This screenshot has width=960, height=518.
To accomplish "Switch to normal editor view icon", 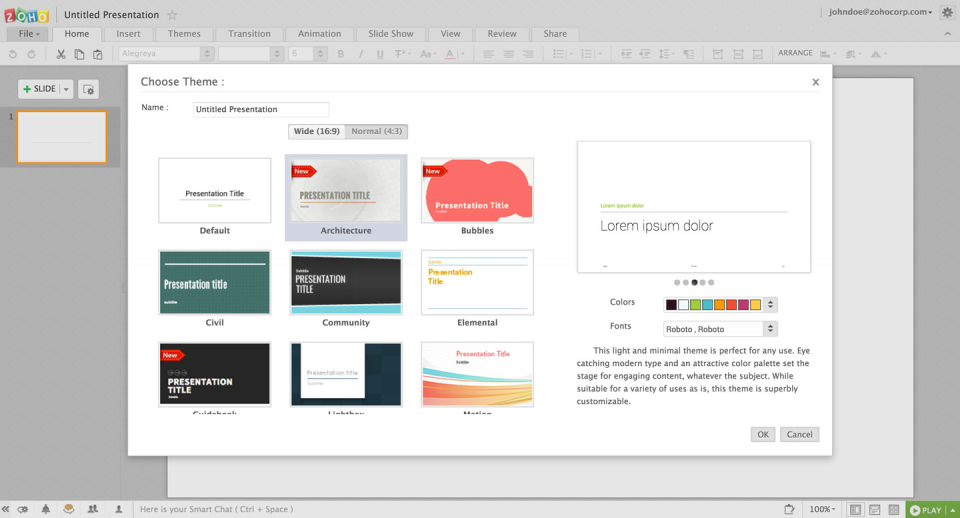I will point(855,509).
